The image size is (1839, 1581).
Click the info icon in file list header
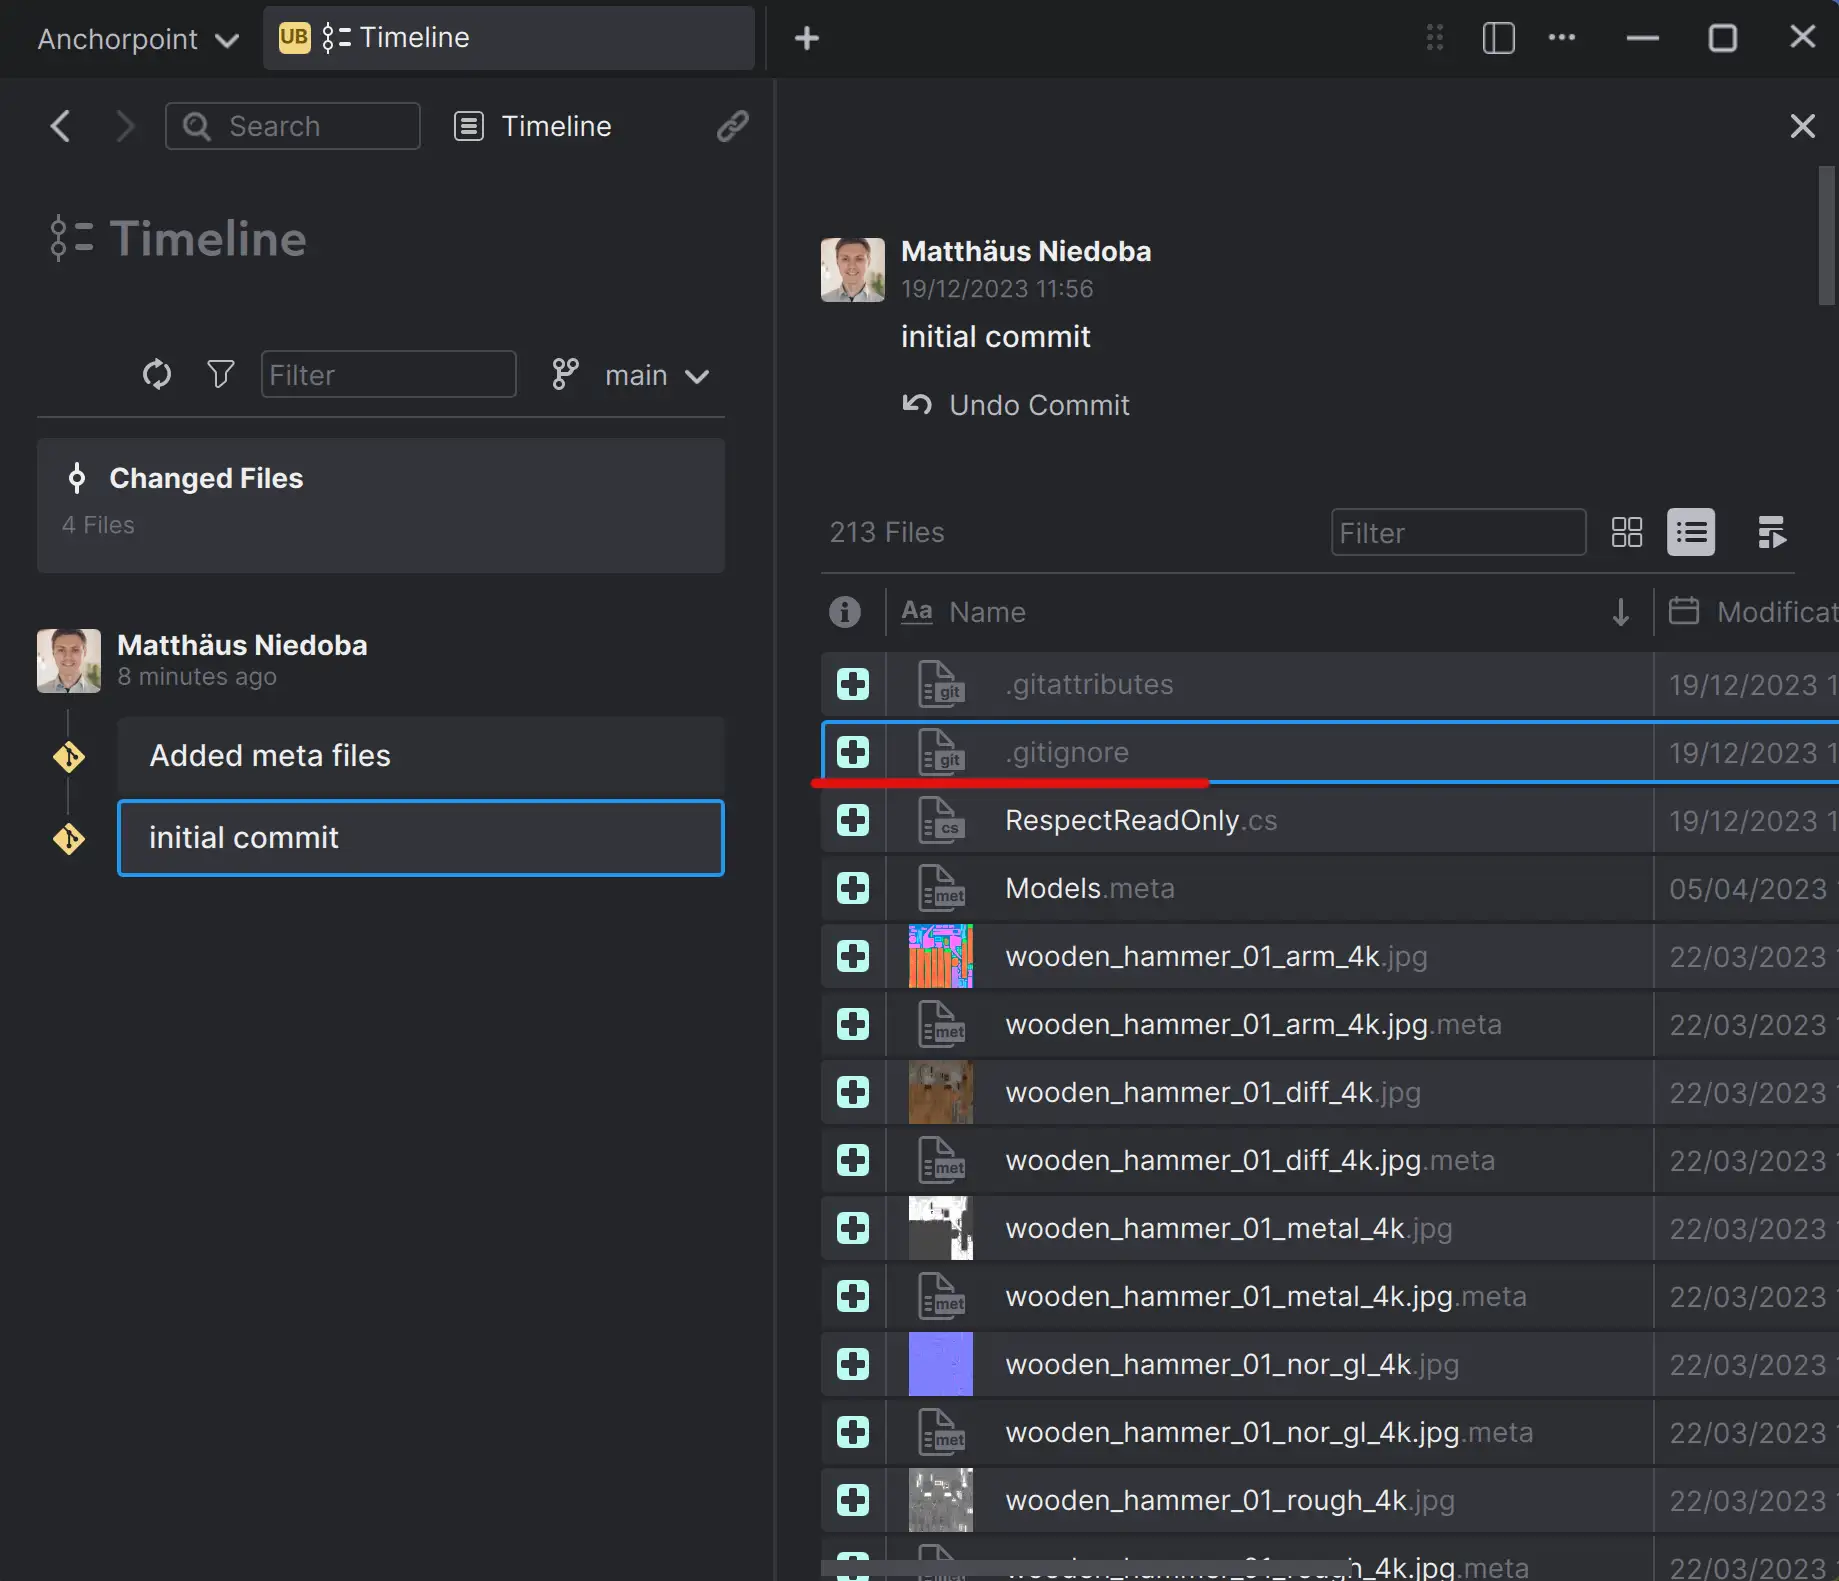(845, 611)
